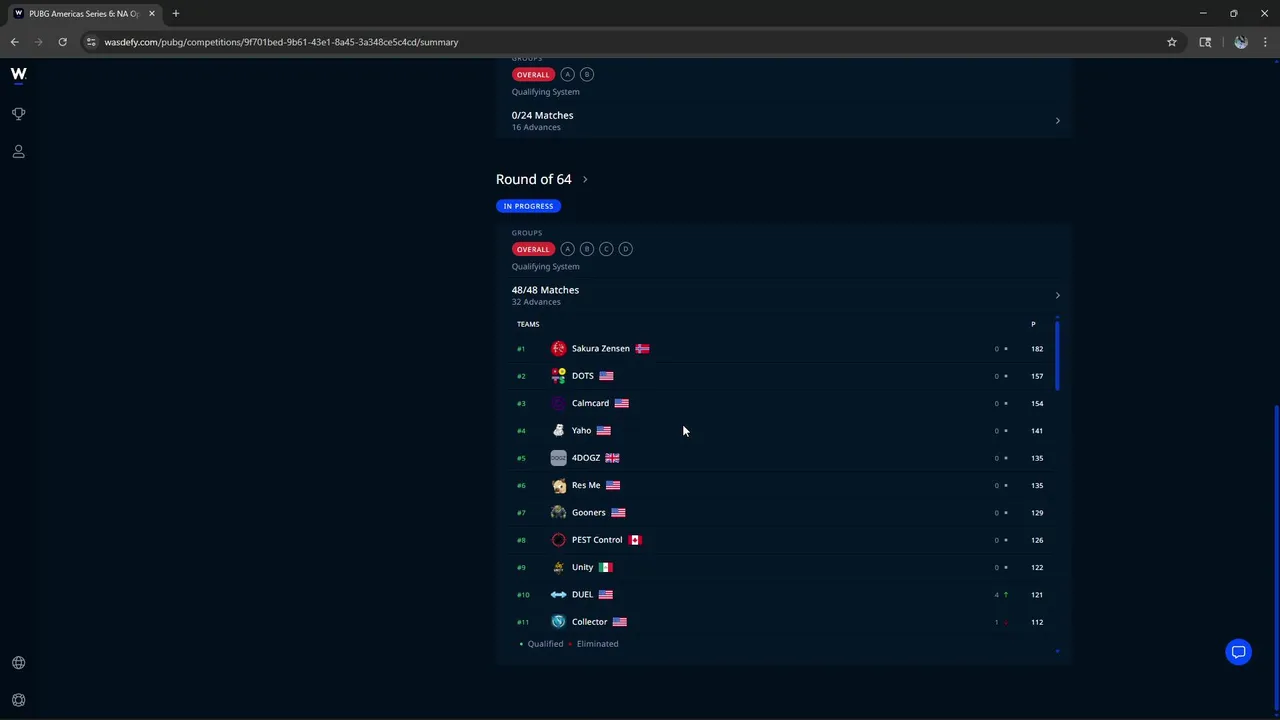Open the blue chat widget button
The image size is (1280, 720).
1238,652
